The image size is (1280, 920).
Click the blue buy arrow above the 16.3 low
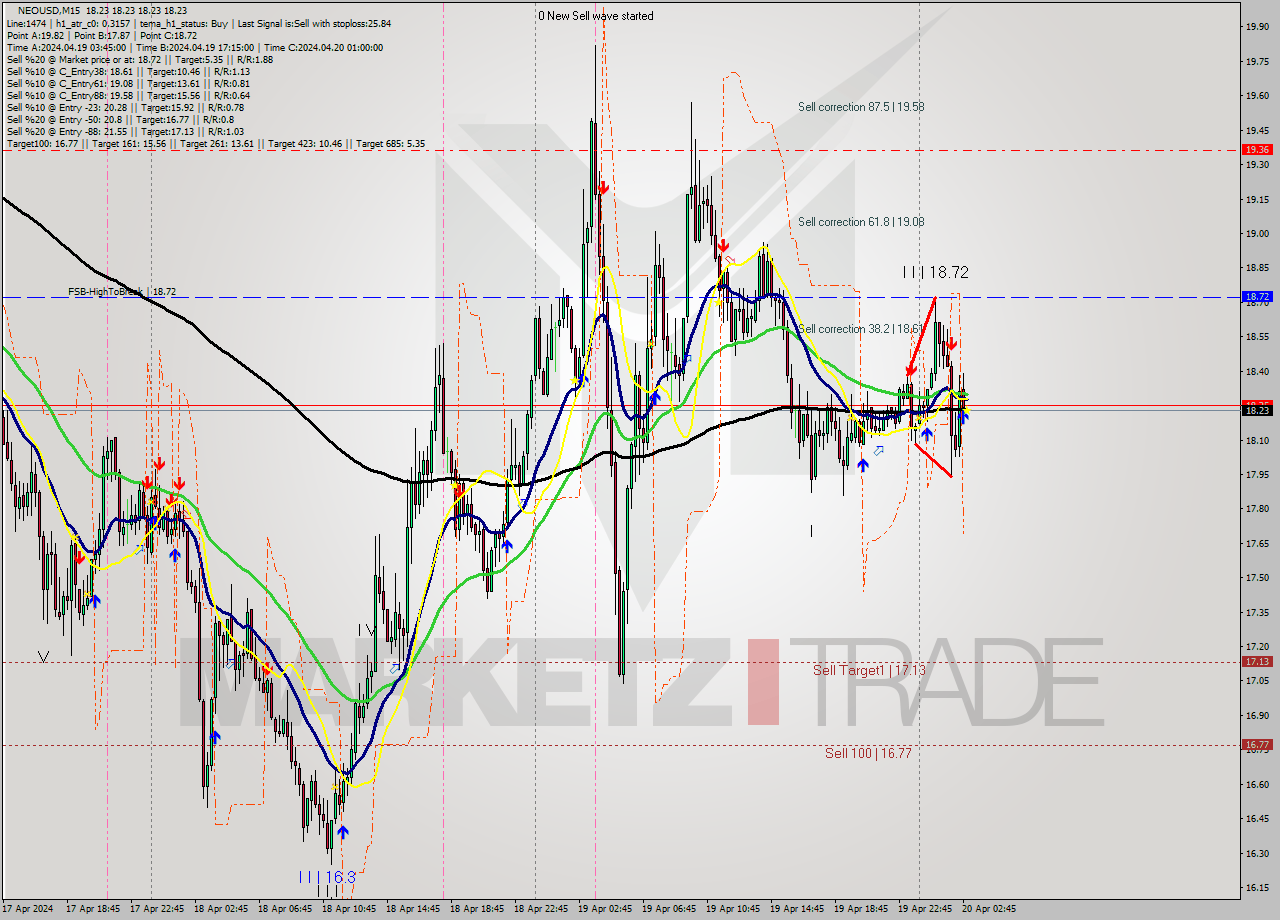343,832
